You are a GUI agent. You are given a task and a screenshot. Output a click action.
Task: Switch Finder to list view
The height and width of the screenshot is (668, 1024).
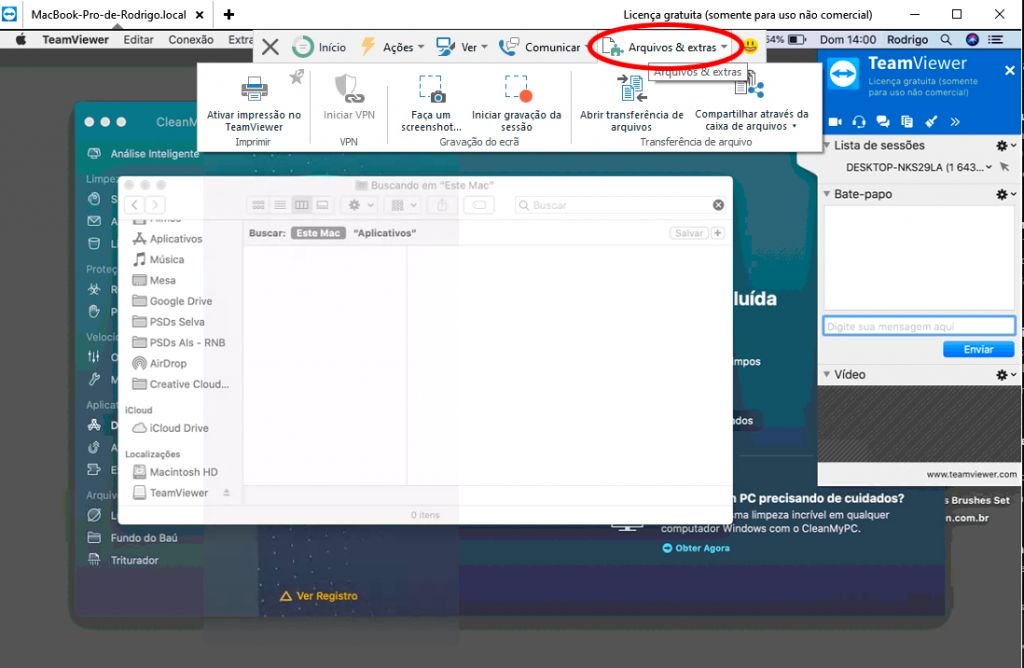[280, 205]
